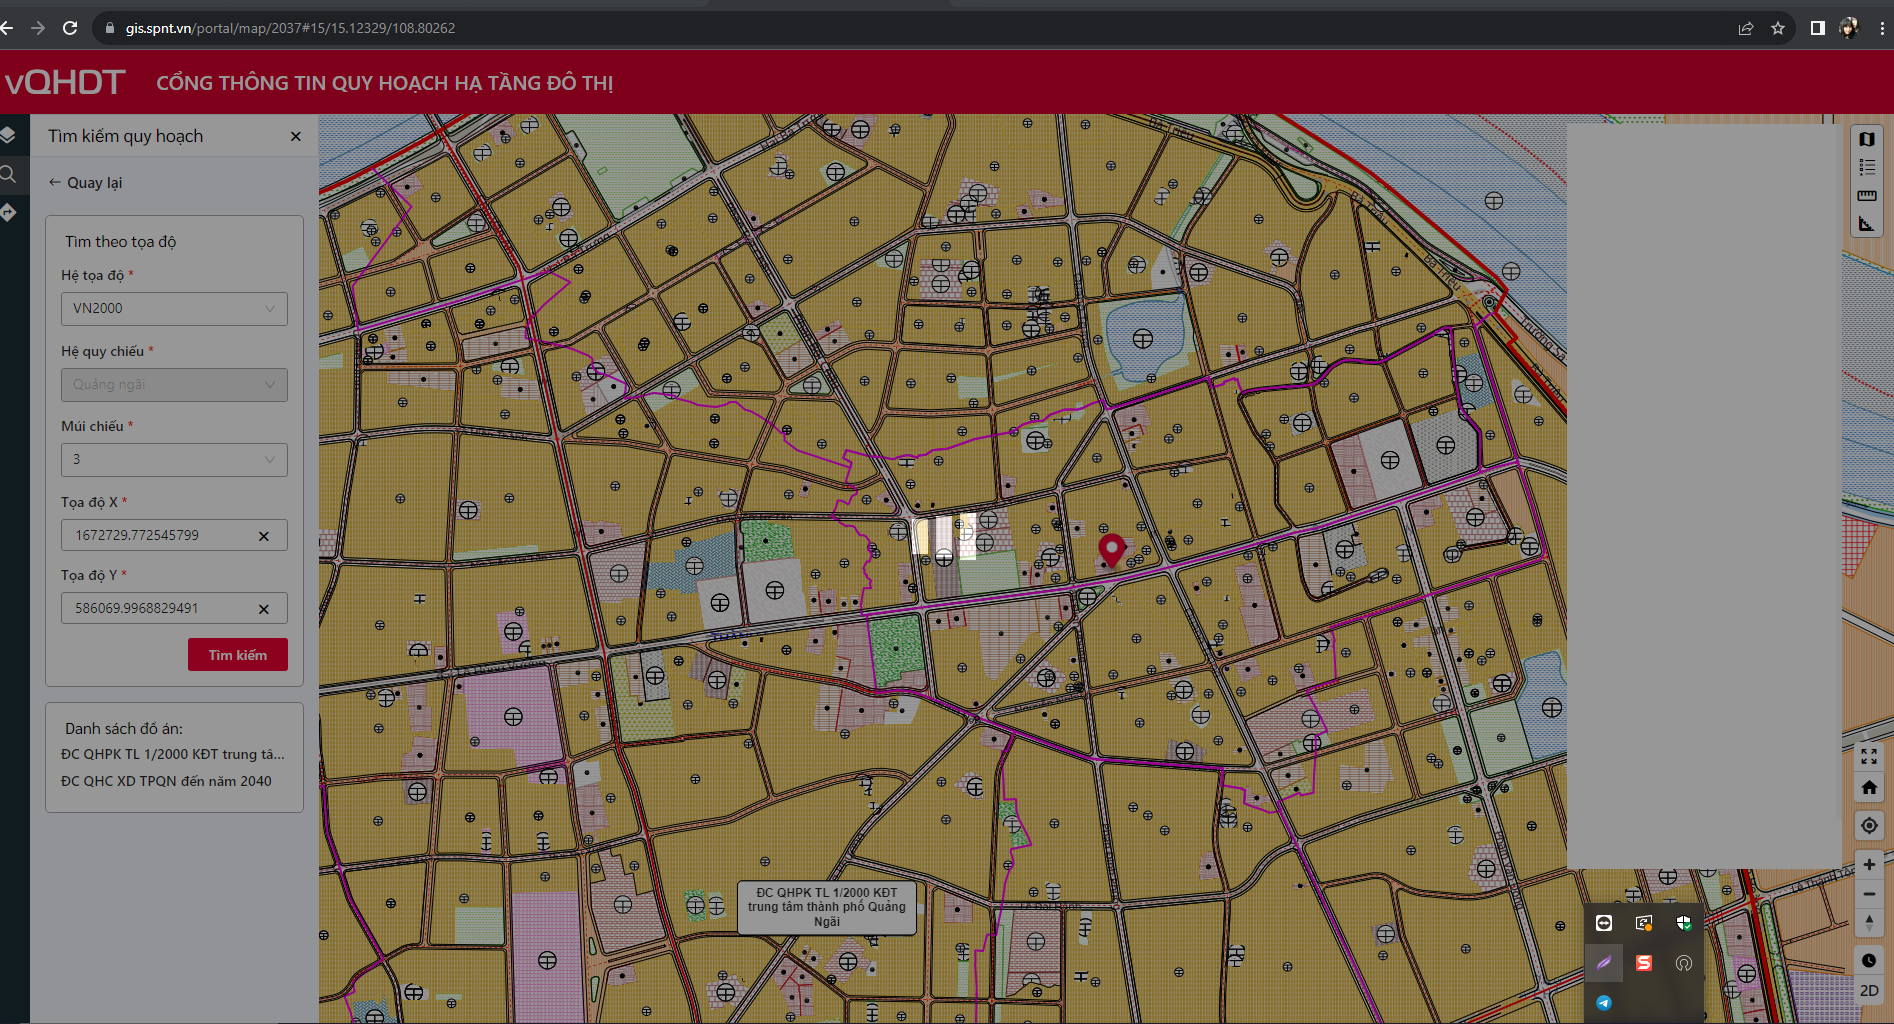Zoom in the map with plus button
The width and height of the screenshot is (1894, 1024).
point(1869,864)
